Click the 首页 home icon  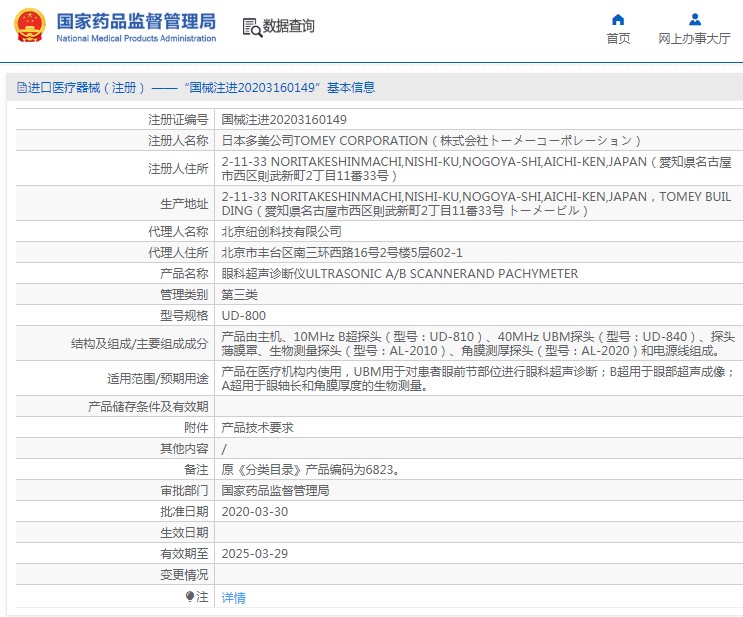618,19
